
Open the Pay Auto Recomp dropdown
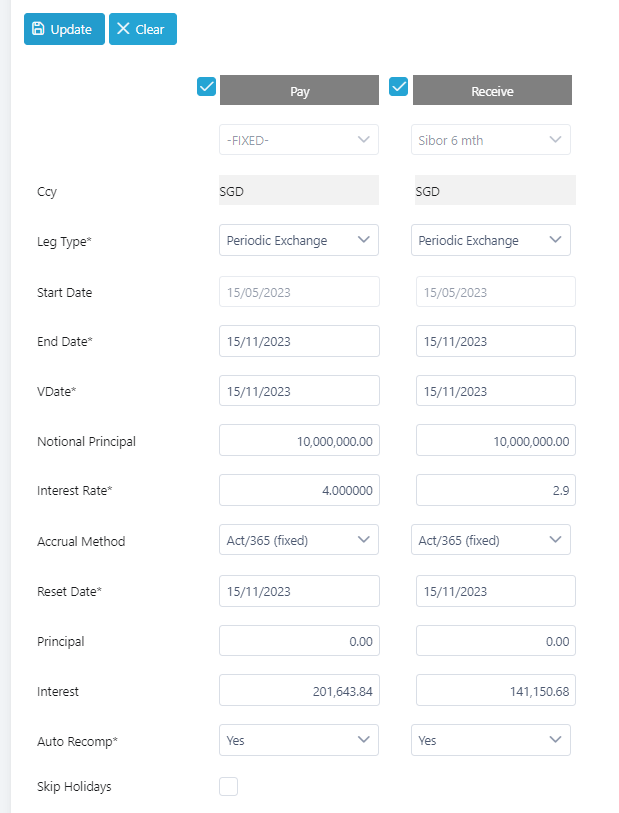[299, 740]
